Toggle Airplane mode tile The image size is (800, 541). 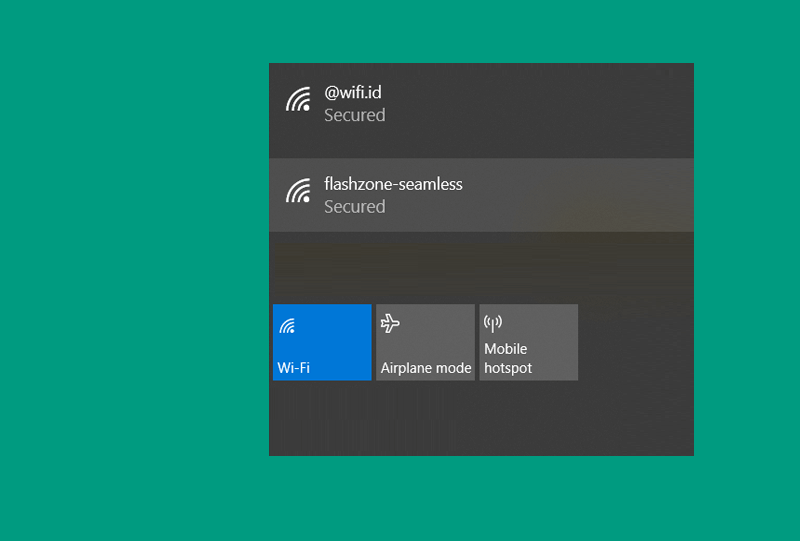coord(426,342)
